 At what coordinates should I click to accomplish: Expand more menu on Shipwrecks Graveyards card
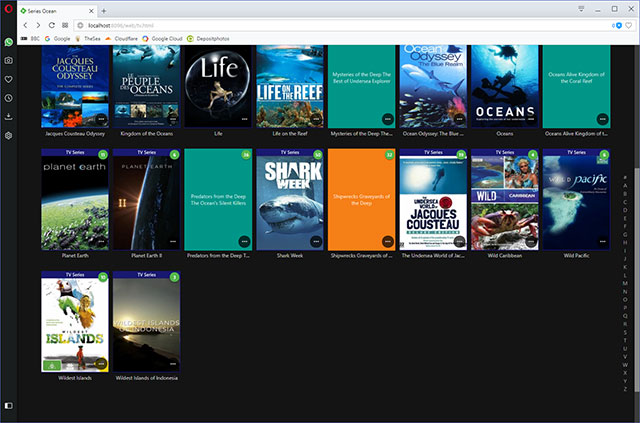point(388,241)
